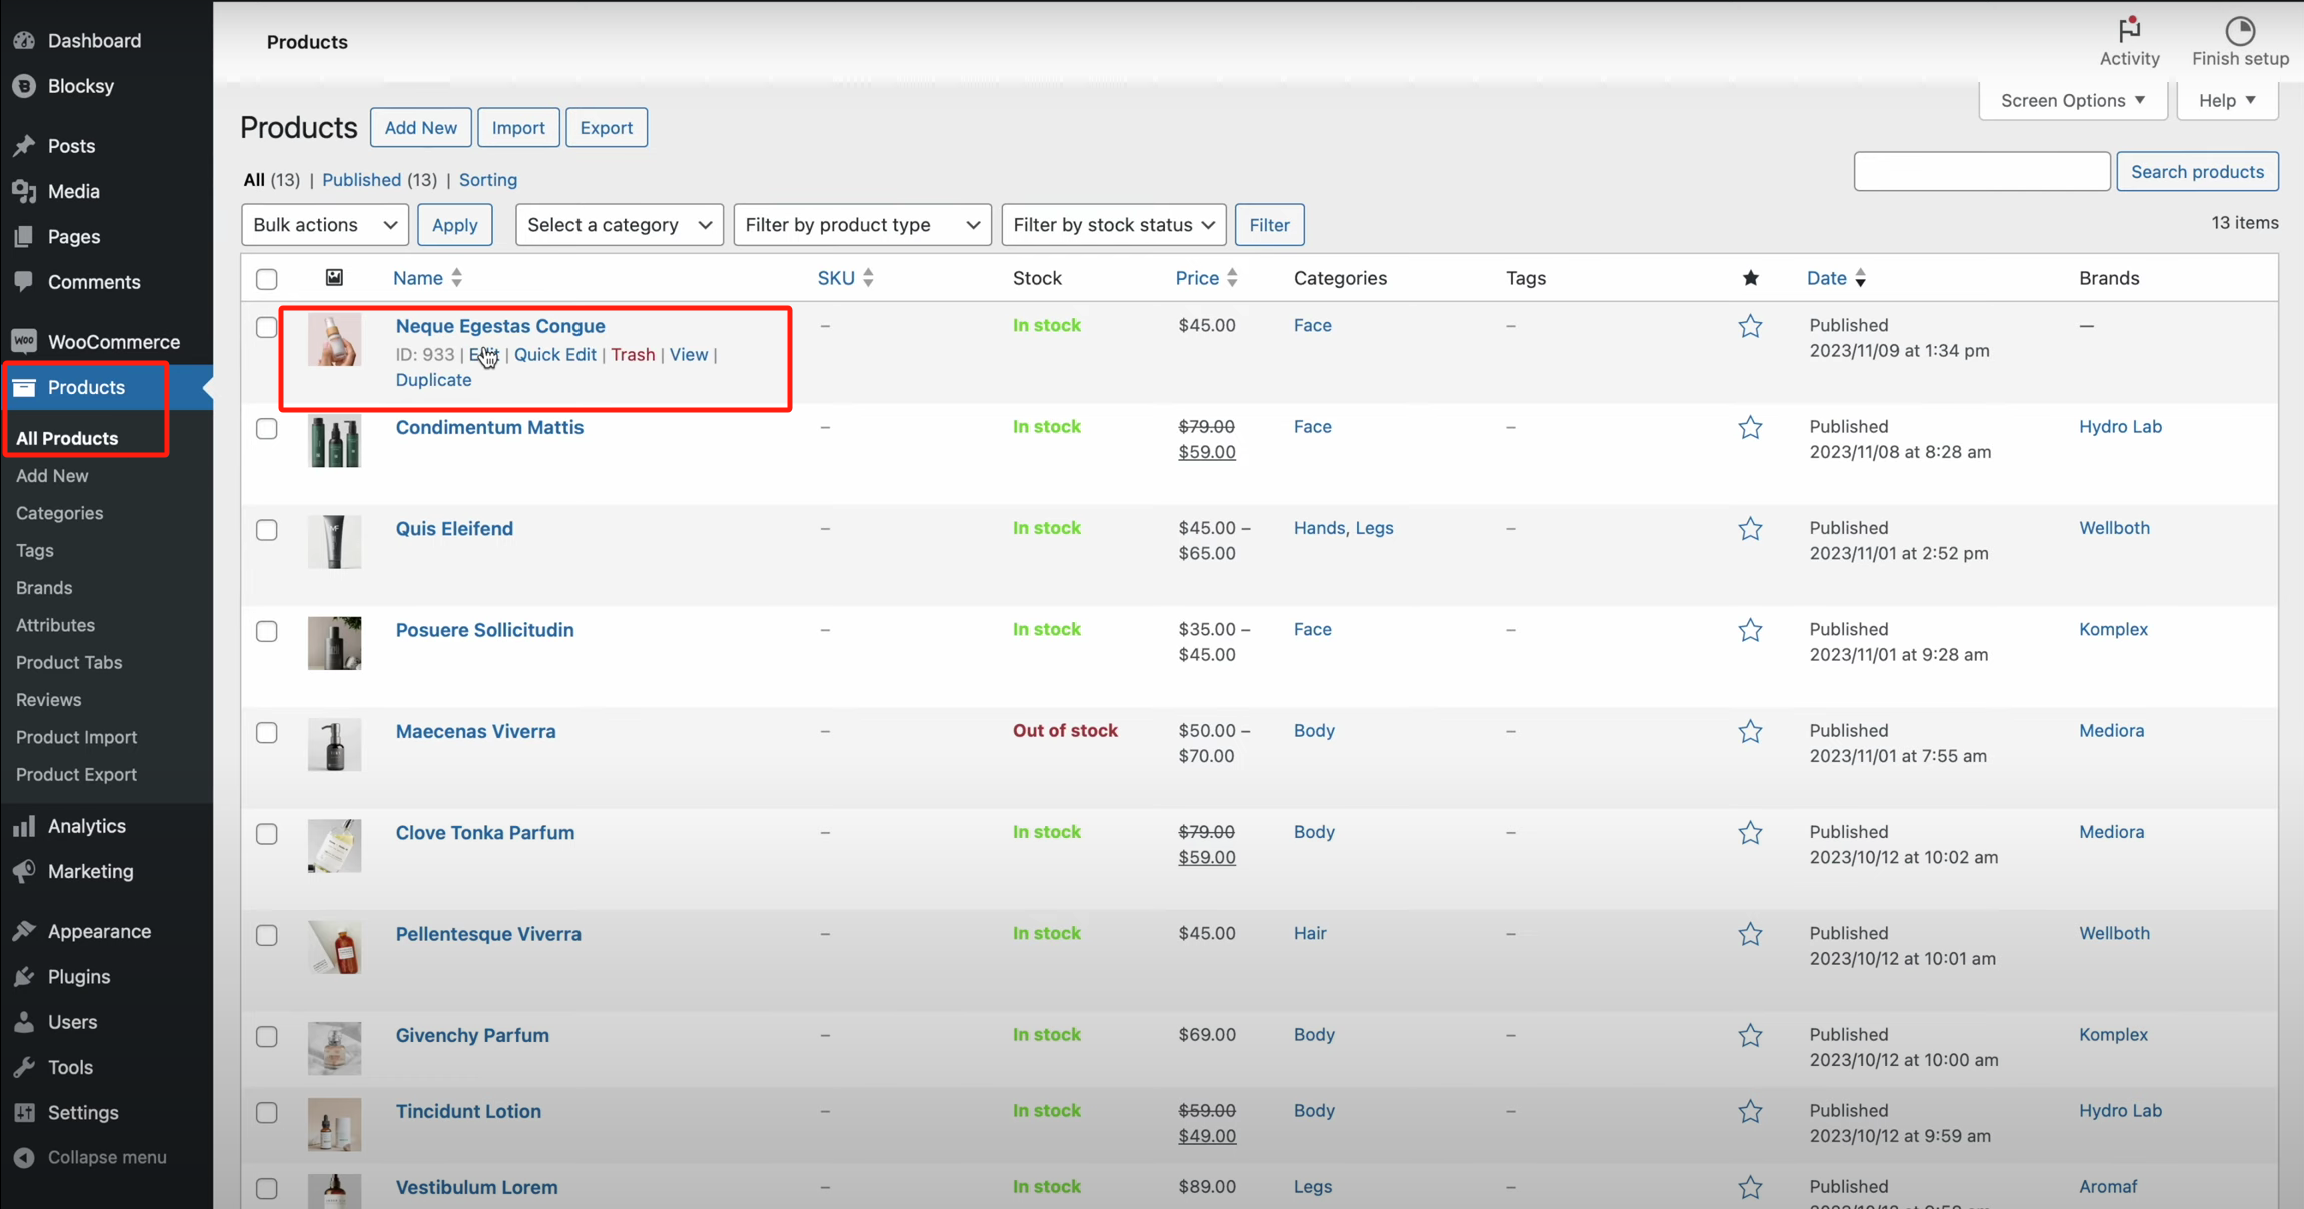This screenshot has height=1209, width=2304.
Task: Click the featured star column header
Action: pos(1750,278)
